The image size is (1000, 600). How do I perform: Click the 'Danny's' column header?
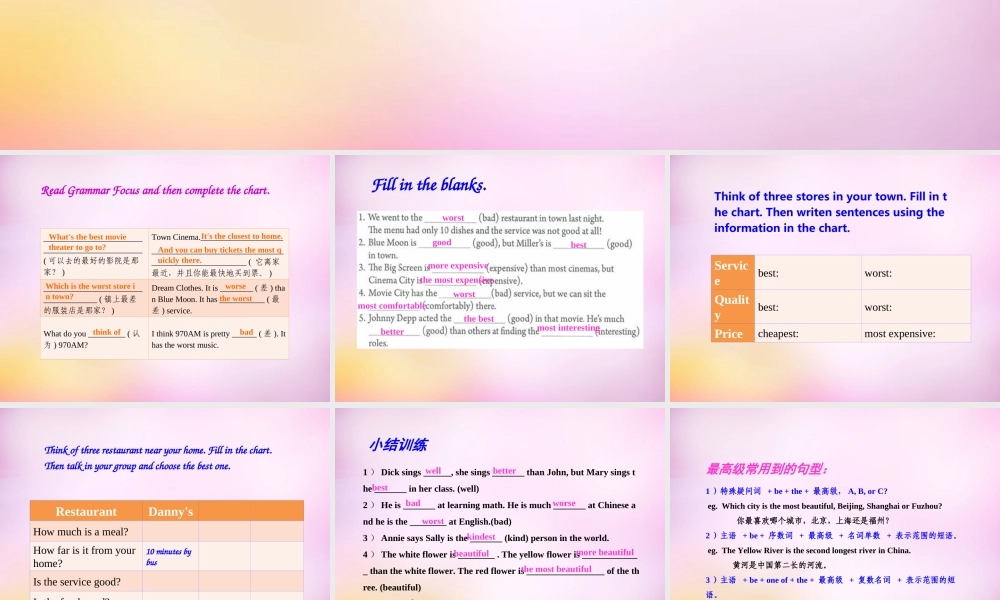[x=170, y=511]
